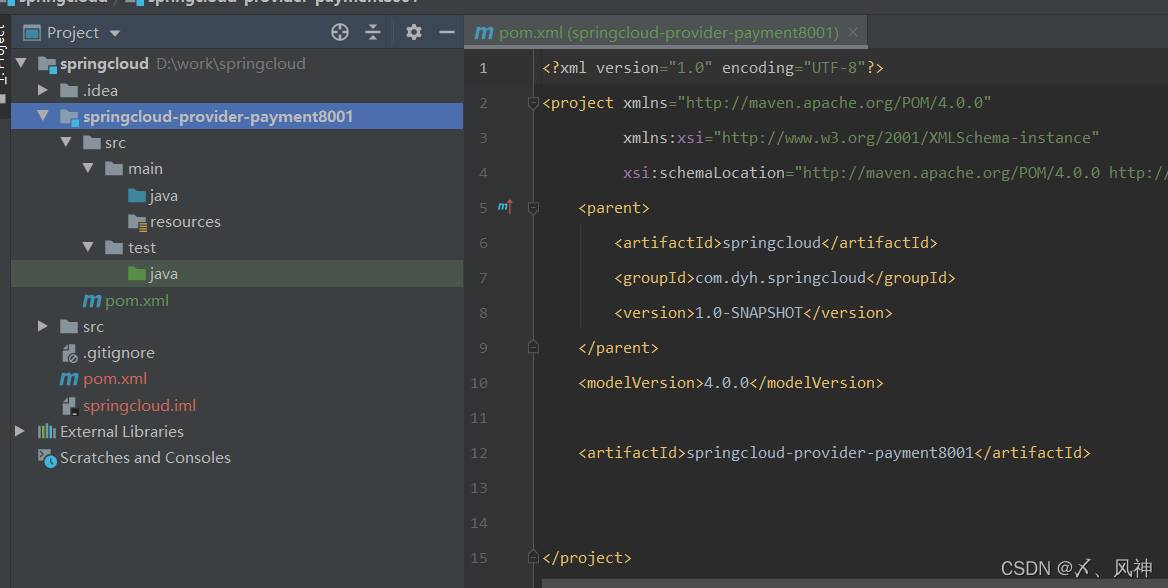Click the locate/select opened file target icon
Screen dimensions: 1168x588
pos(340,32)
